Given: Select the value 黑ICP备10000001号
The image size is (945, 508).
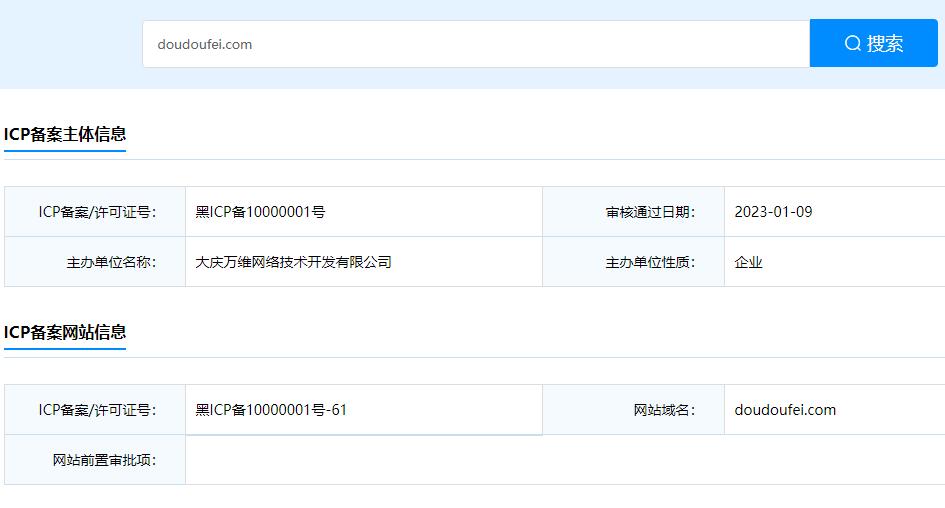Looking at the screenshot, I should pyautogui.click(x=260, y=212).
